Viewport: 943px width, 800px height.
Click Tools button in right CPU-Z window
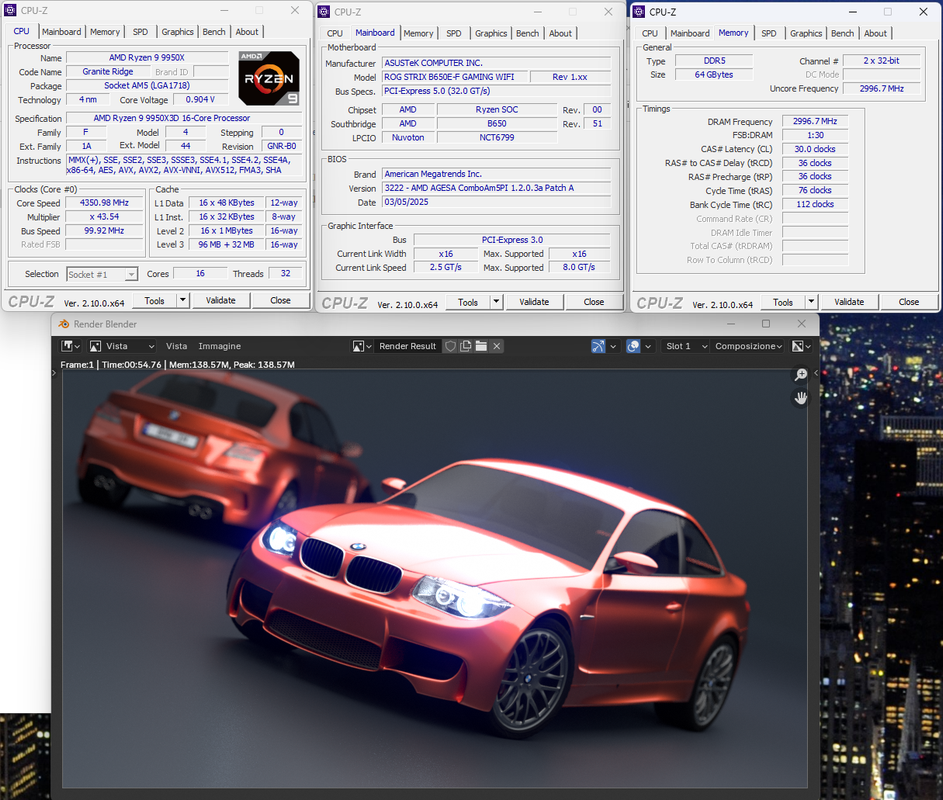pyautogui.click(x=783, y=302)
